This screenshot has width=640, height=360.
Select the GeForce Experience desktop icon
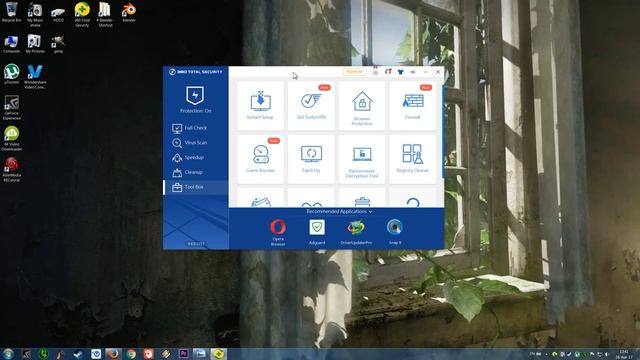click(11, 107)
